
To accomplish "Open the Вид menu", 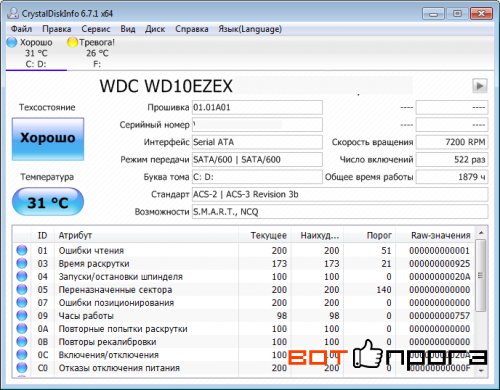I will point(128,29).
